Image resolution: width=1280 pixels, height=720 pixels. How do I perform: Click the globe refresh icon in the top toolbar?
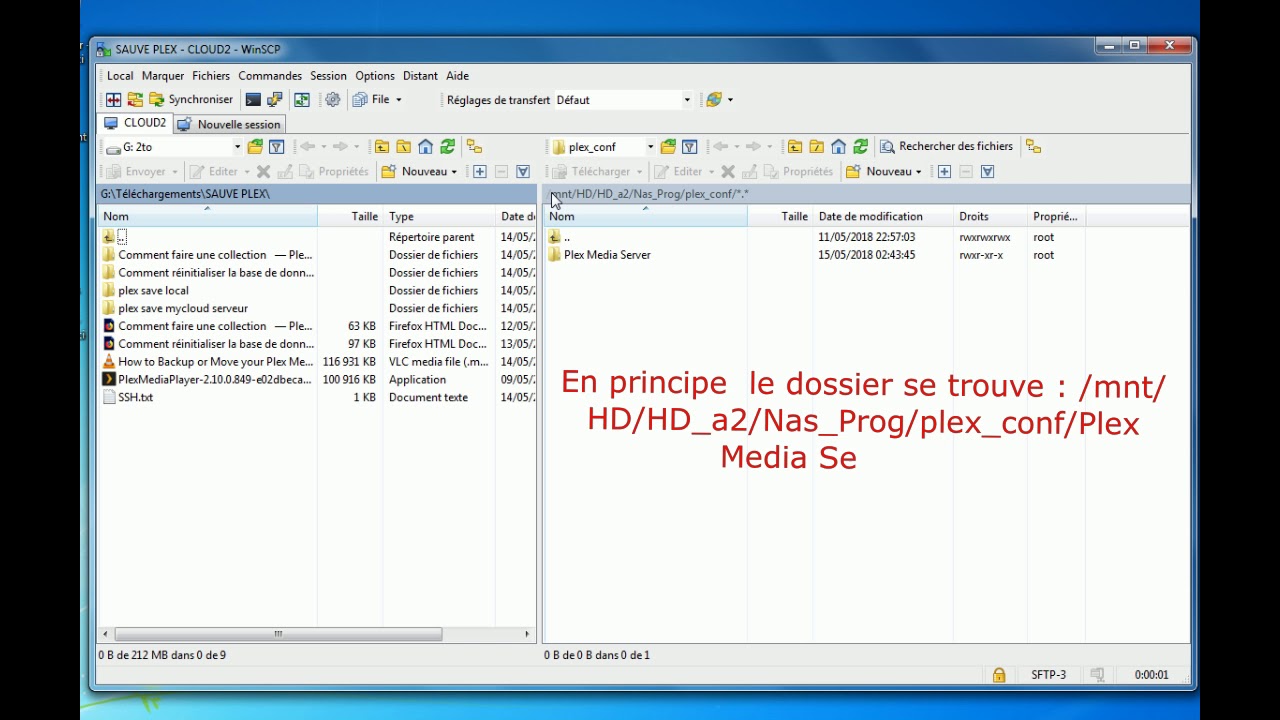tap(713, 100)
